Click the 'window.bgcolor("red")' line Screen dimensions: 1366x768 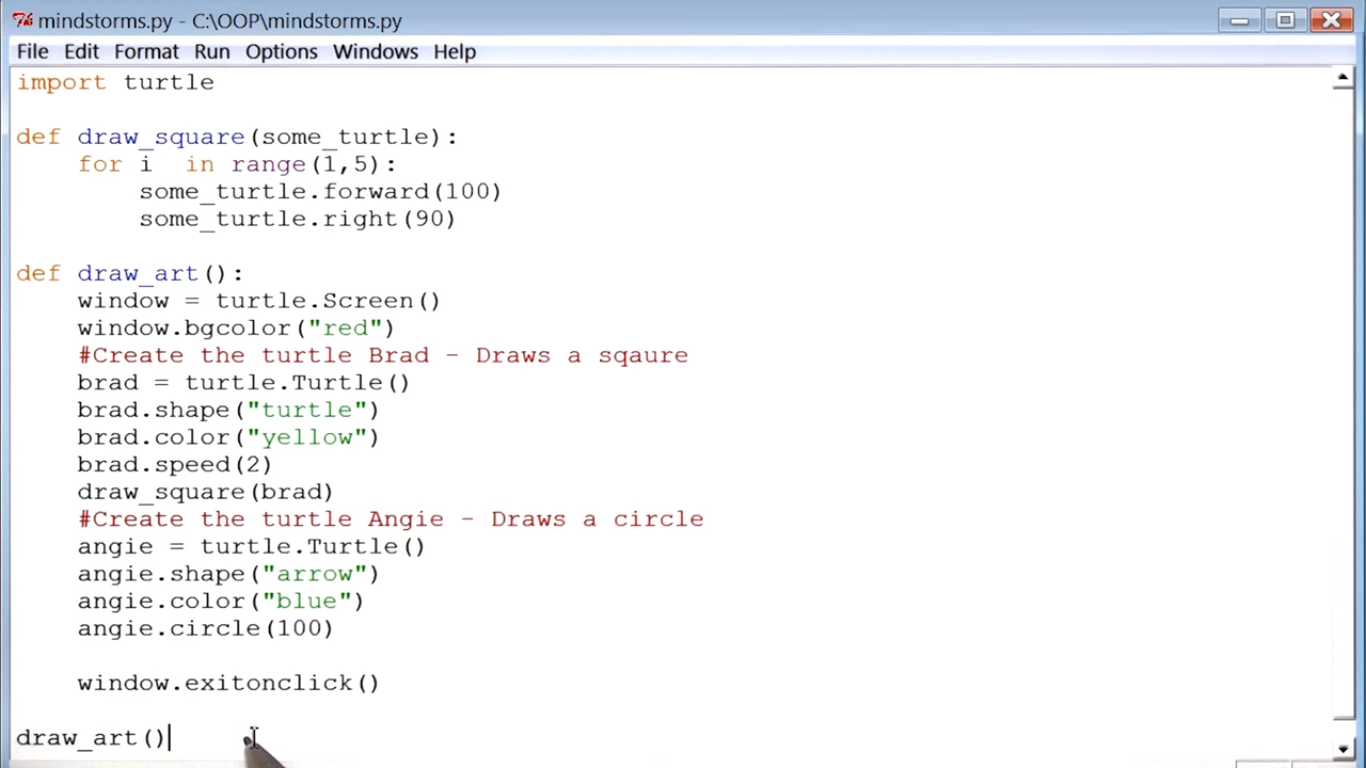[236, 328]
